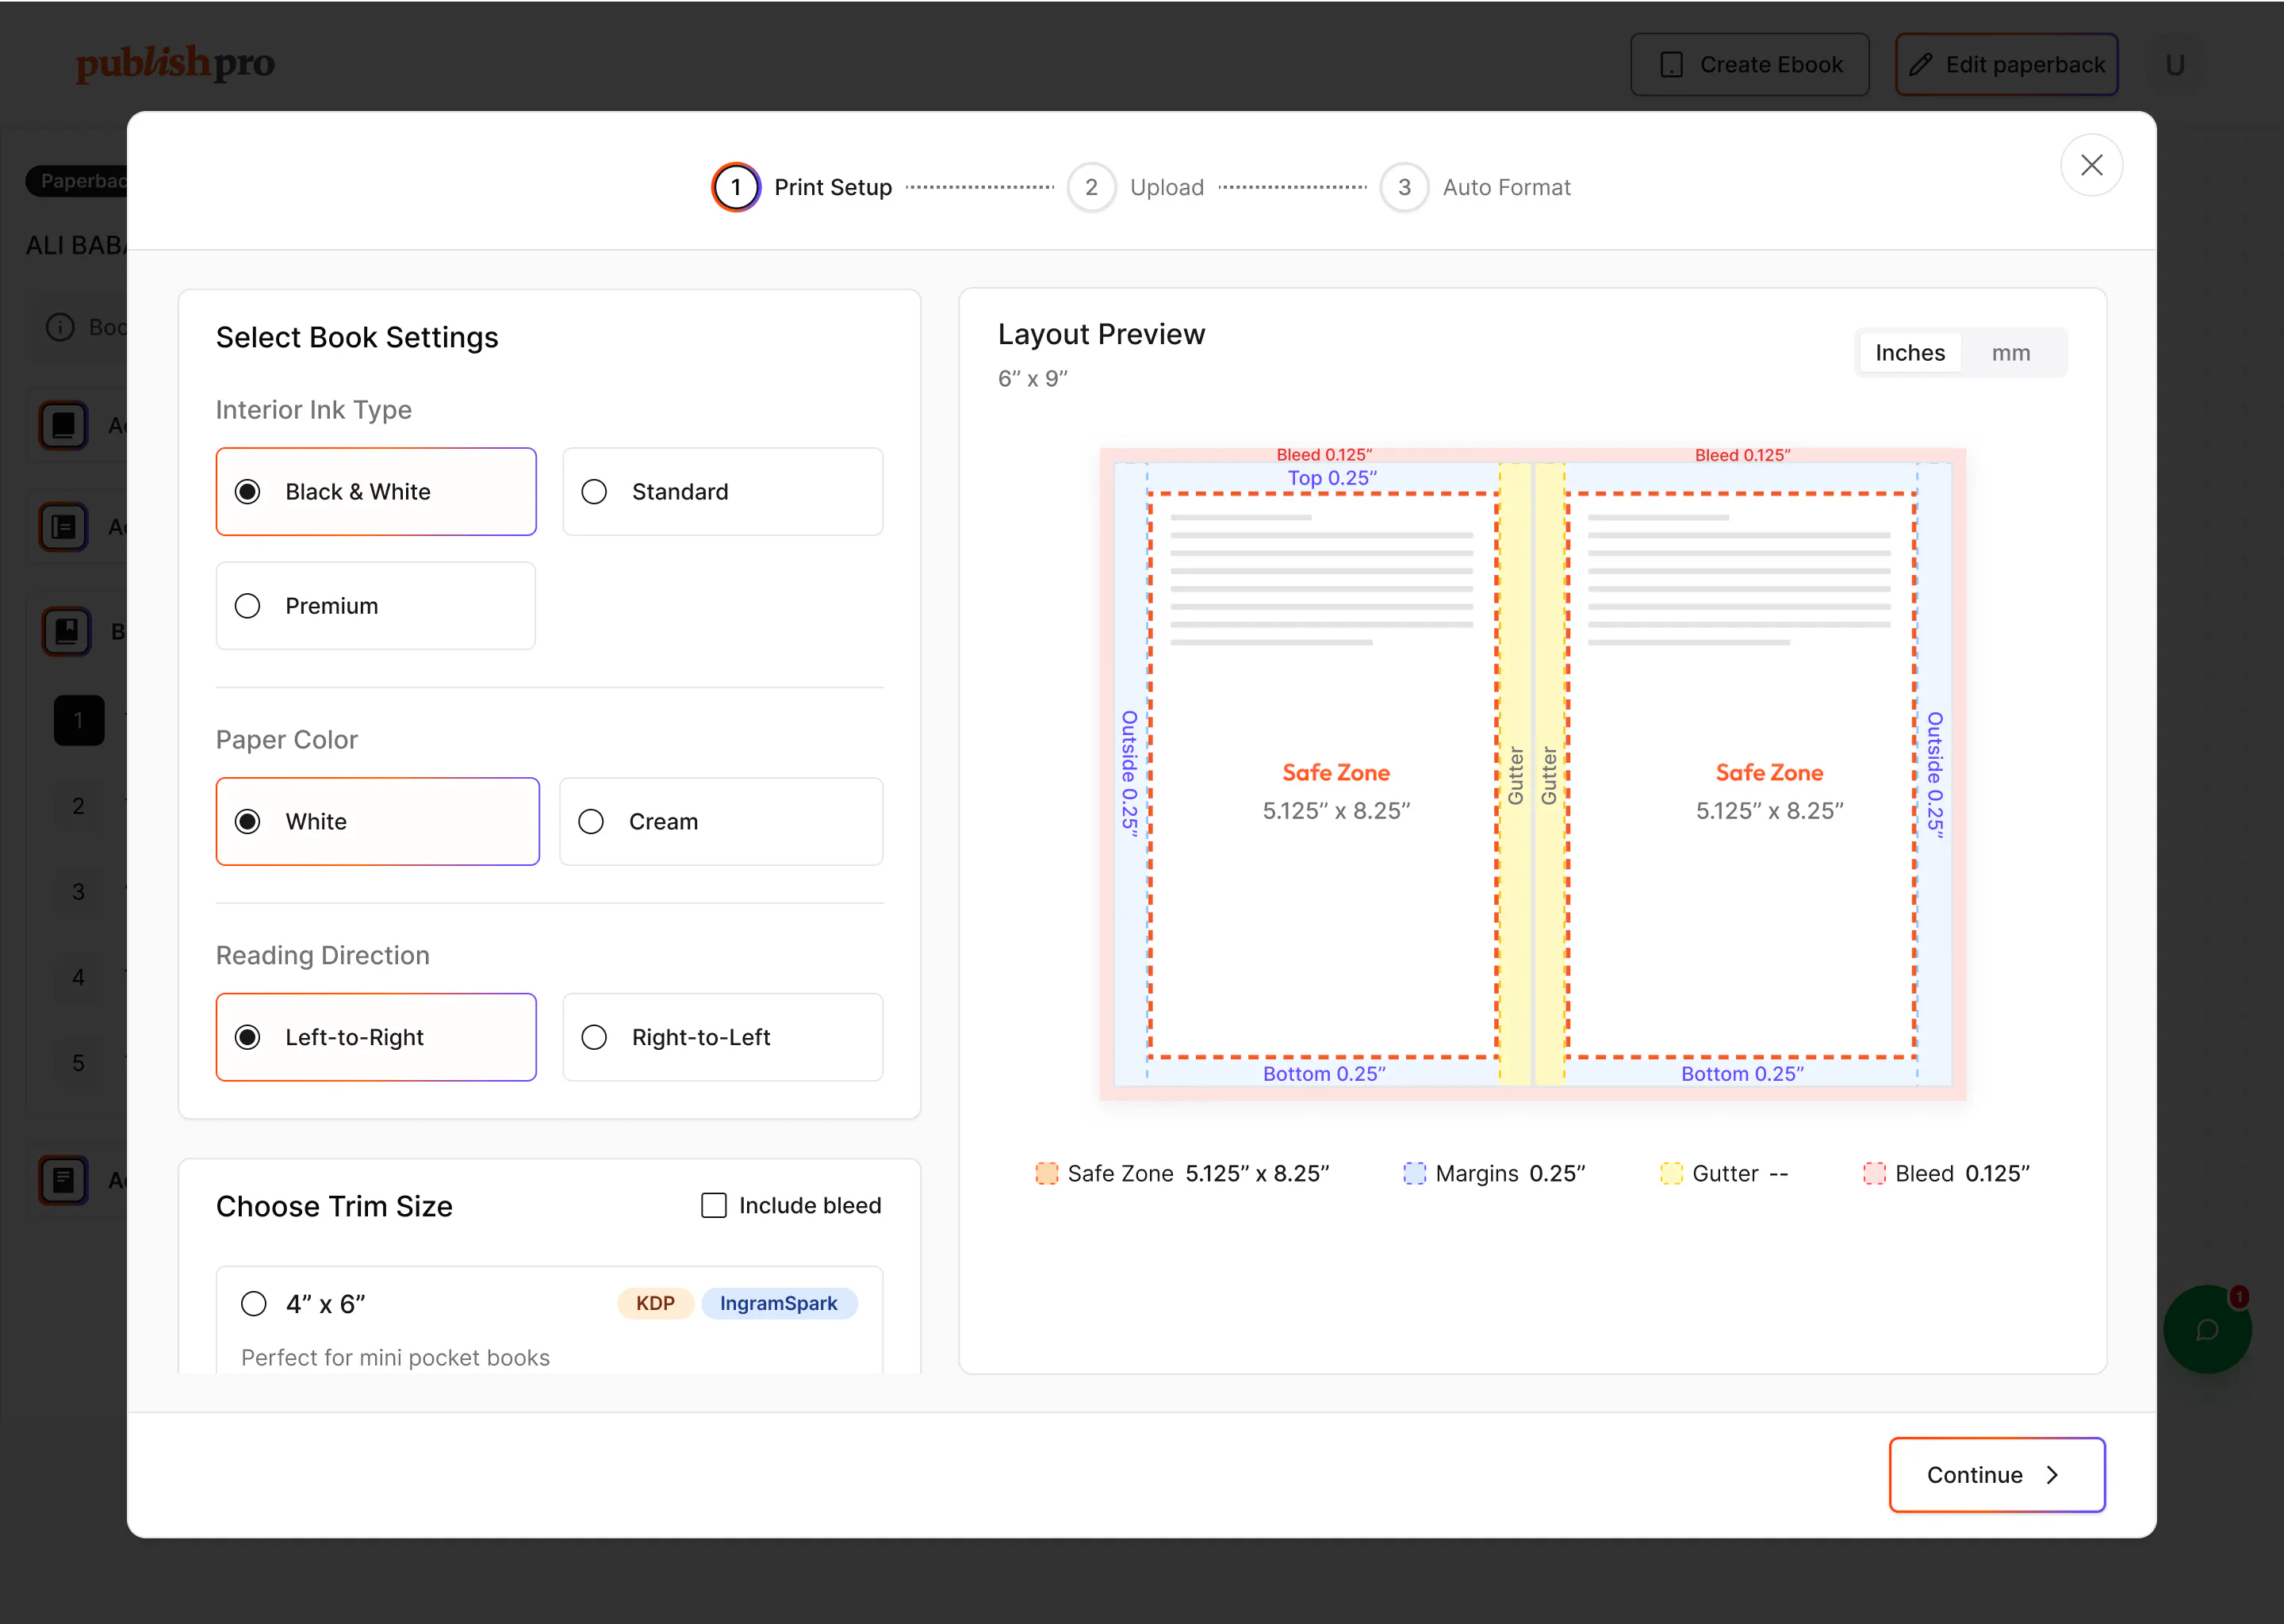Click the Bleed legend swatch
Viewport: 2284px width, 1624px height.
pyautogui.click(x=1874, y=1173)
